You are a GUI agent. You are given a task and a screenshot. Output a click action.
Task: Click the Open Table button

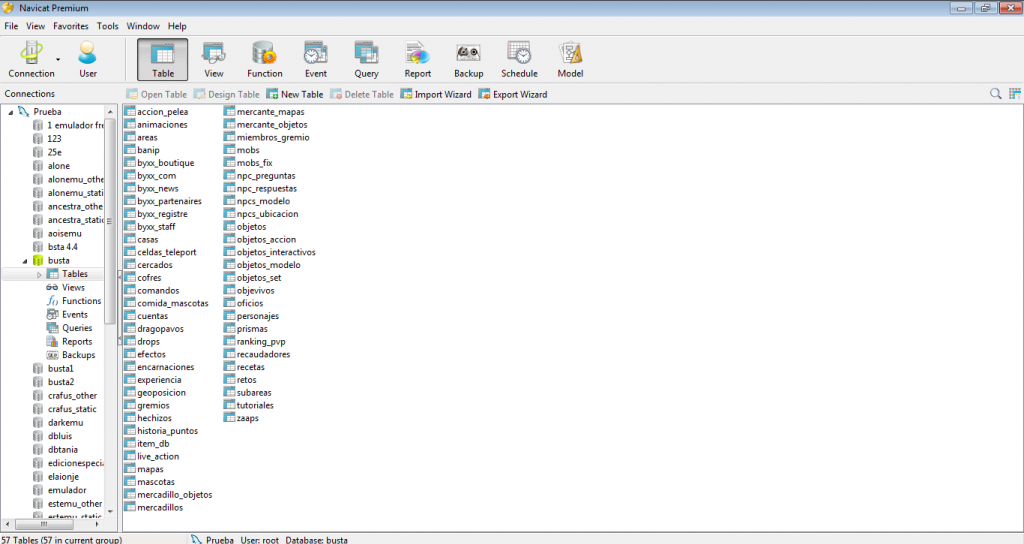point(157,94)
